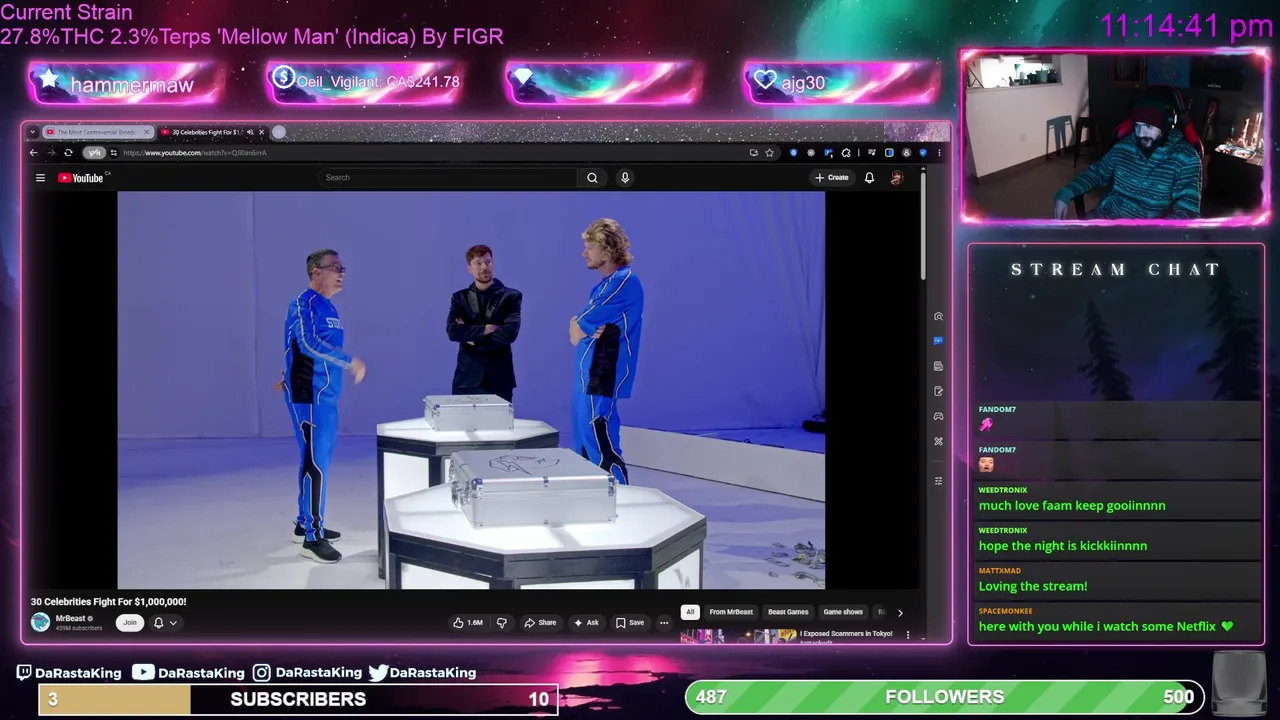Join the MrBeast channel membership
1280x720 pixels.
(x=129, y=622)
